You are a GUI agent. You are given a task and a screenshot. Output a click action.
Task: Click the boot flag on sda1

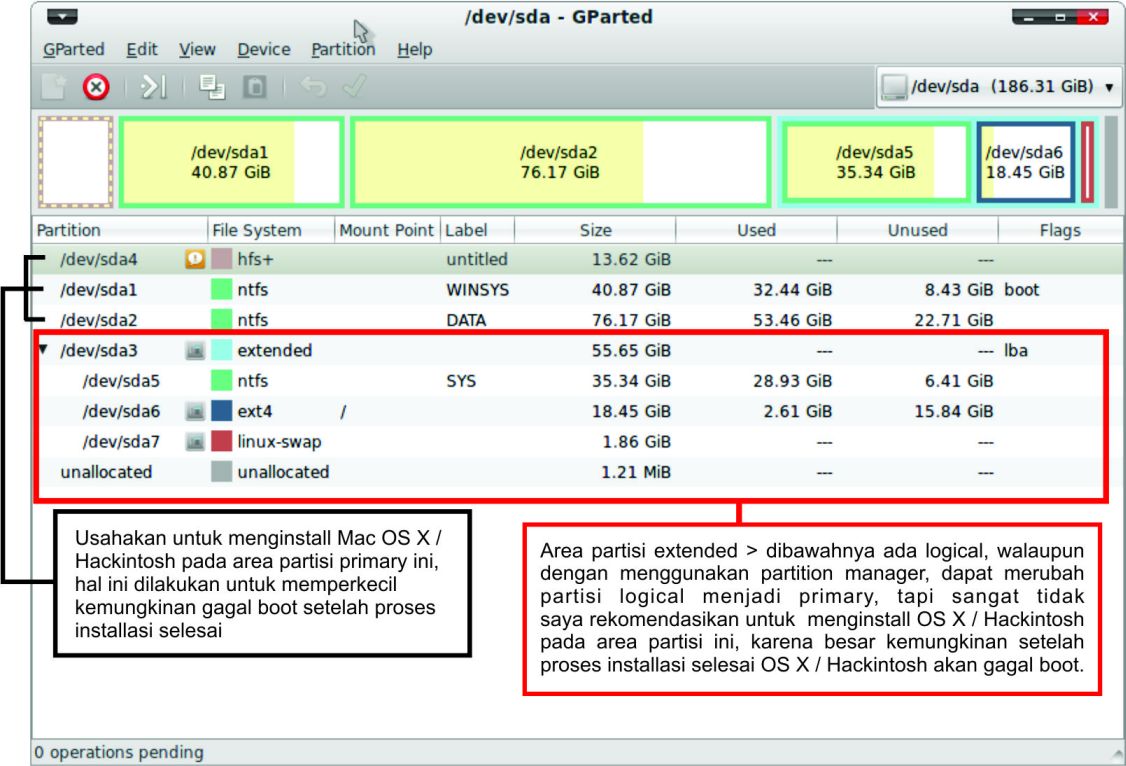[1022, 289]
